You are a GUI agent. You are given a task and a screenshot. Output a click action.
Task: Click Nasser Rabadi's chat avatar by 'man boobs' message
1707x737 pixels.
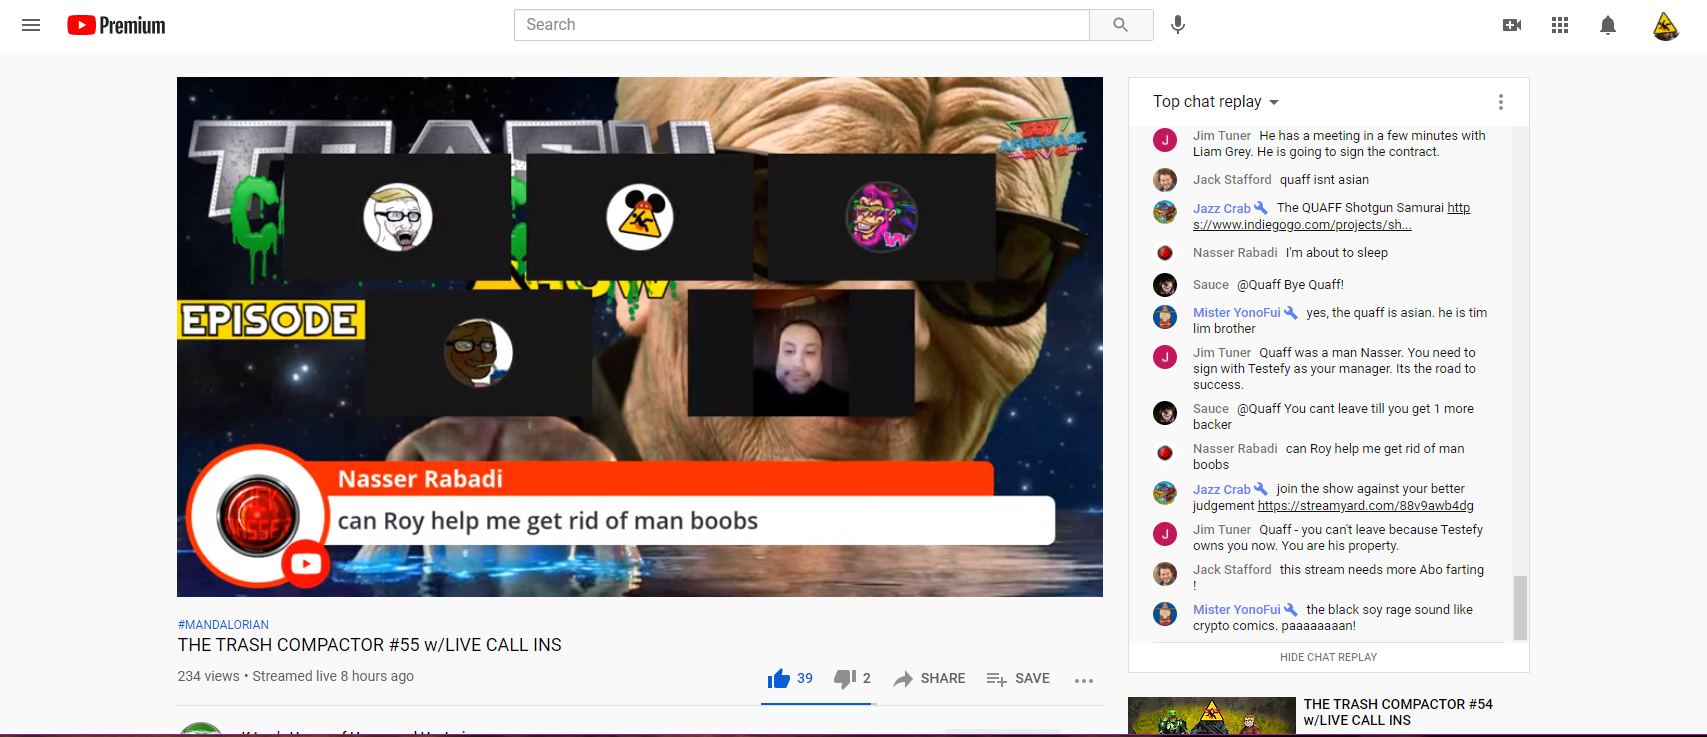pos(1165,453)
